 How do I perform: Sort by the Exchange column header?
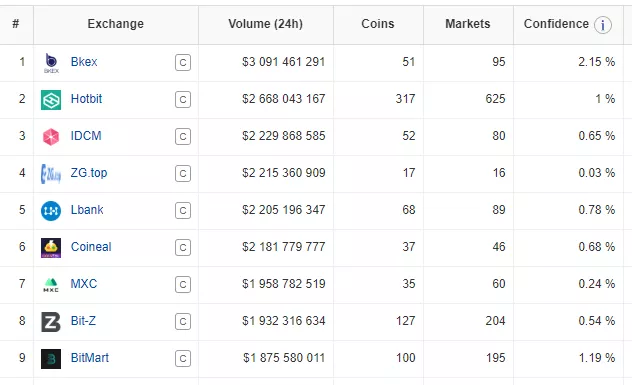116,24
